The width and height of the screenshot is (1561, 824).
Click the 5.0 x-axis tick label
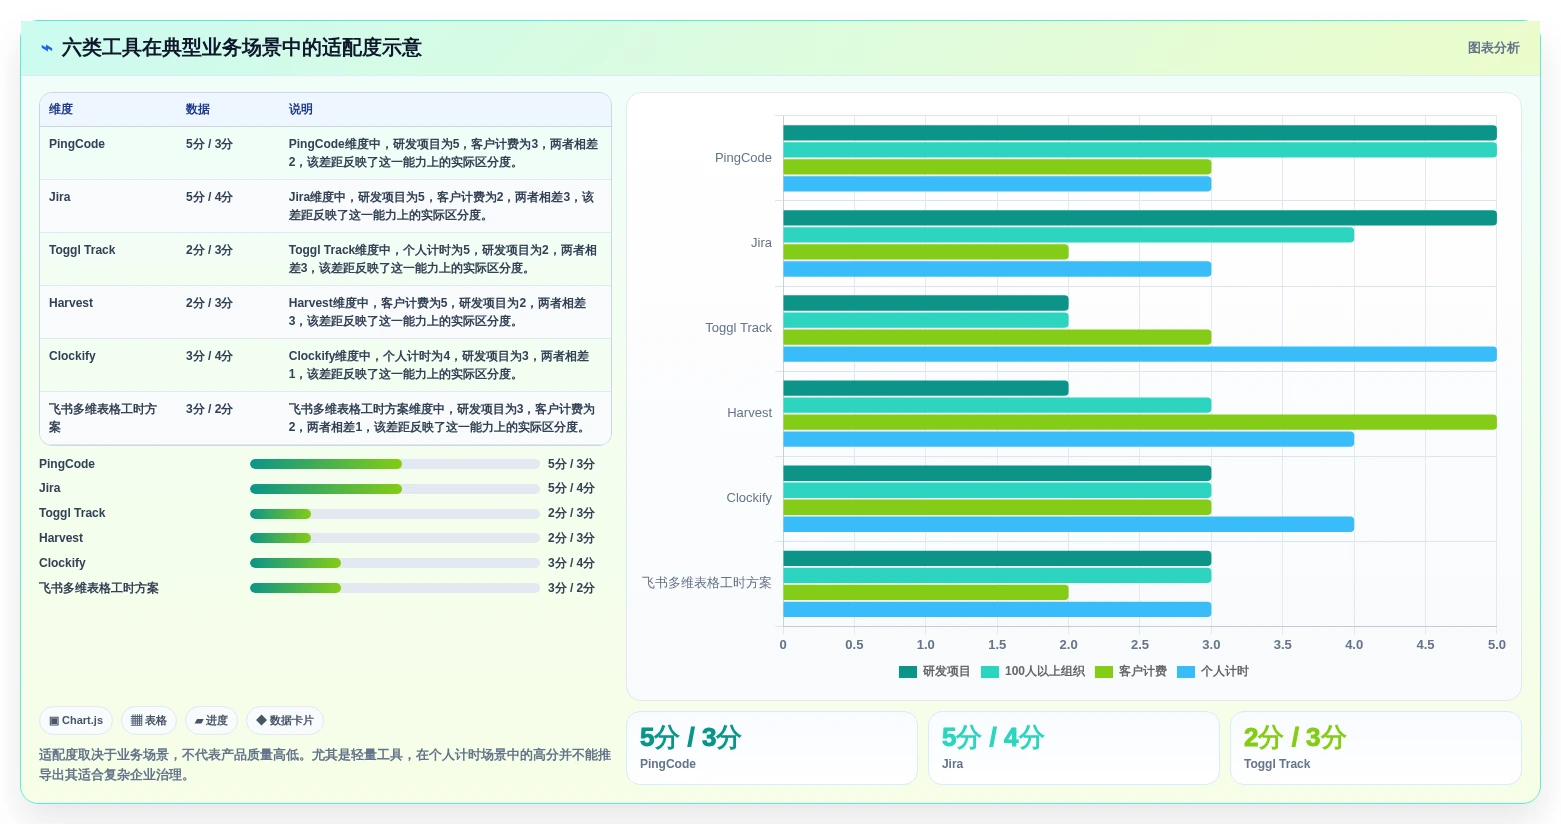pos(1496,645)
